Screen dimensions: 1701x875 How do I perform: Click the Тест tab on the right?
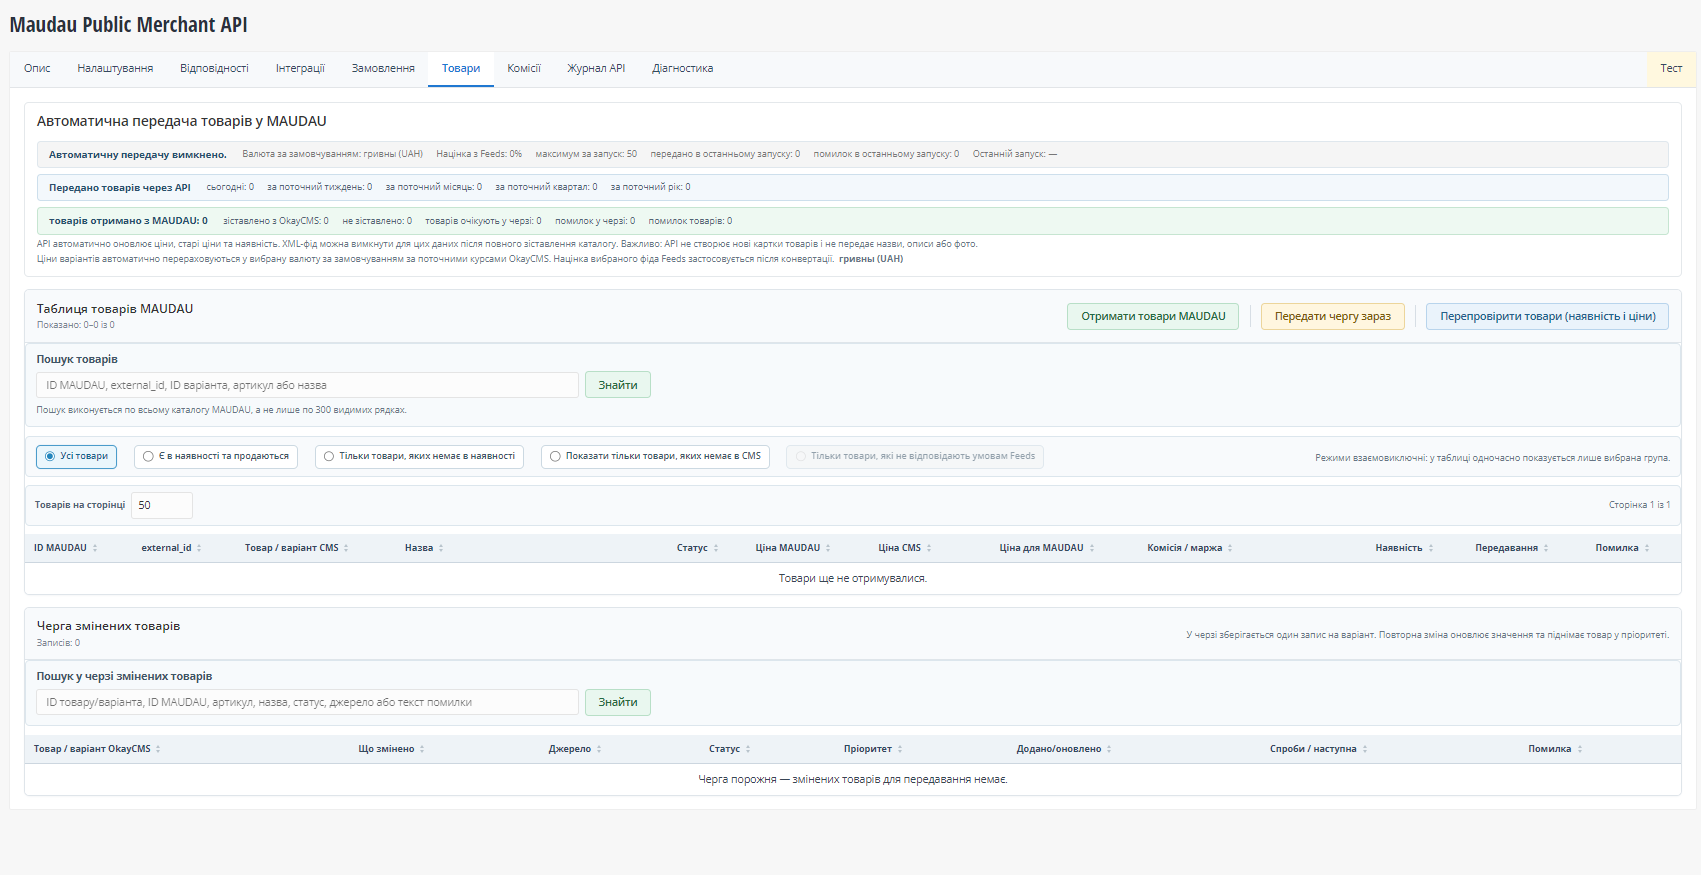(x=1671, y=68)
